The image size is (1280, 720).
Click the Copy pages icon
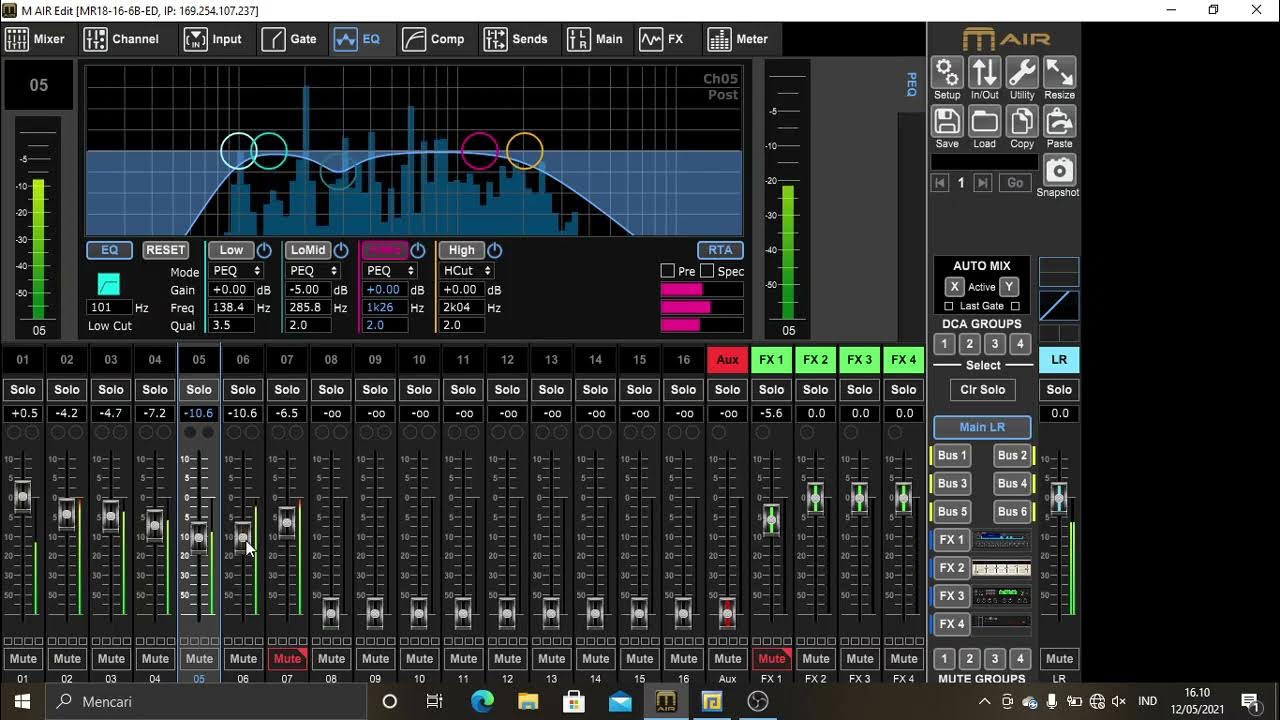[1021, 121]
